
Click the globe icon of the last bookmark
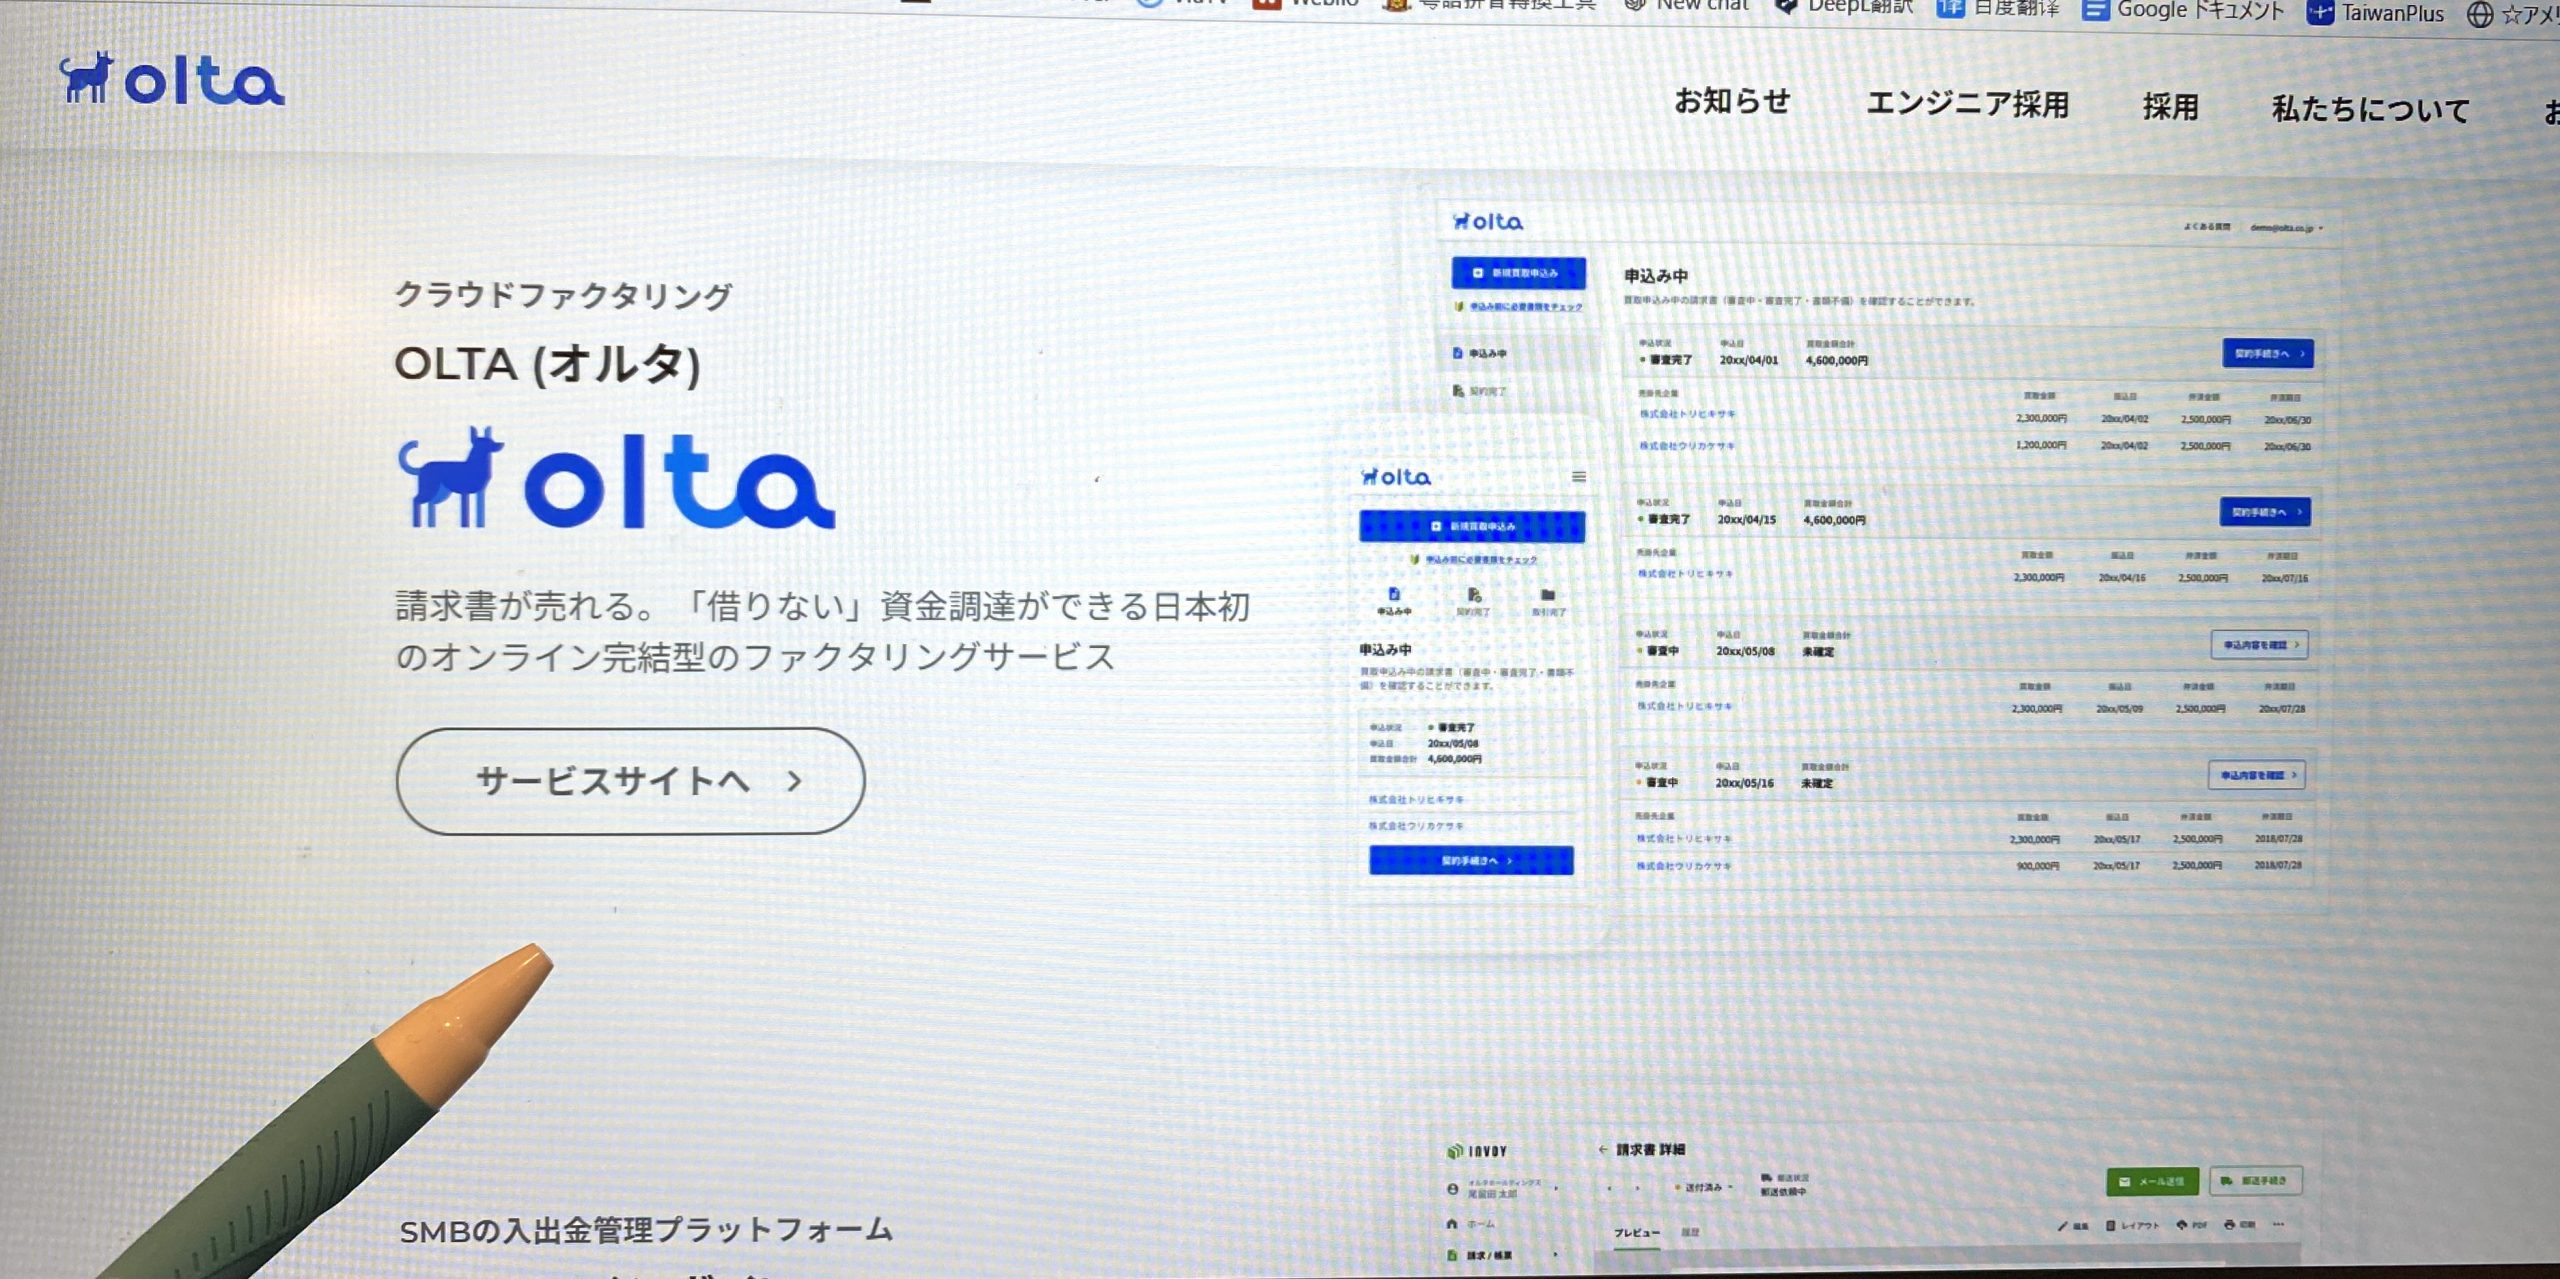coord(2479,15)
